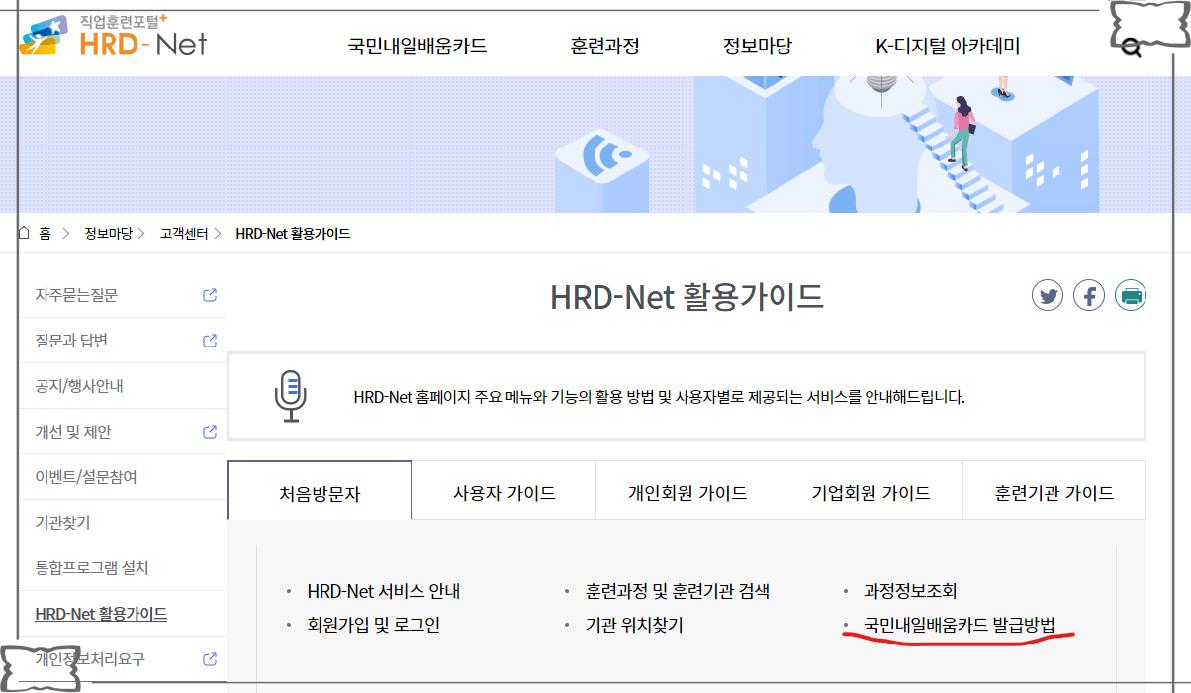
Task: Click the 회원가입 및 로그인 link
Action: (376, 623)
